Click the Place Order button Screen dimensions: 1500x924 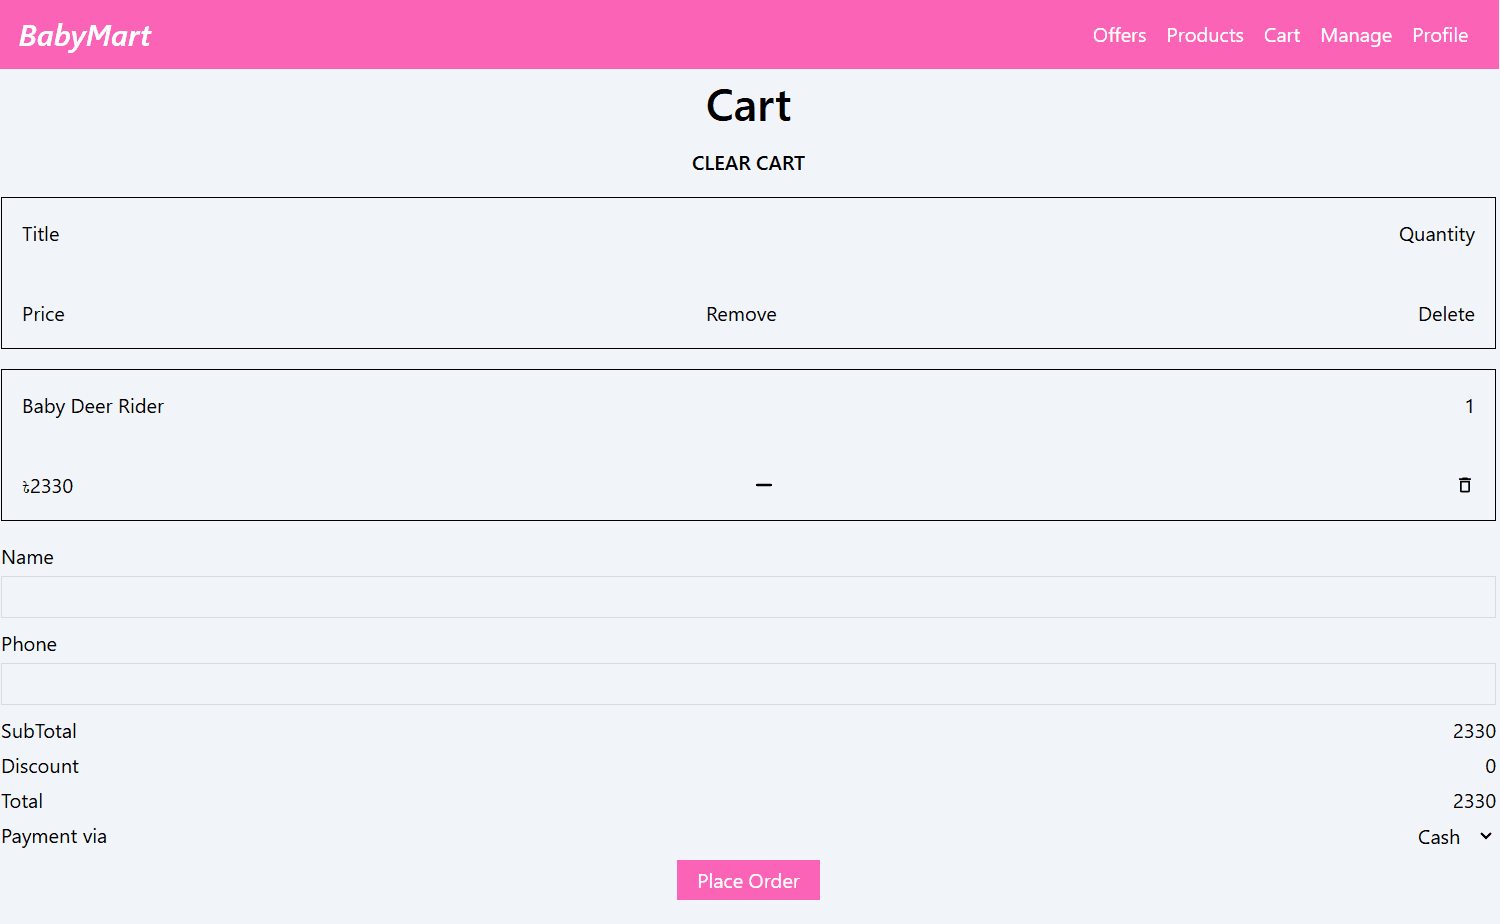(x=748, y=880)
